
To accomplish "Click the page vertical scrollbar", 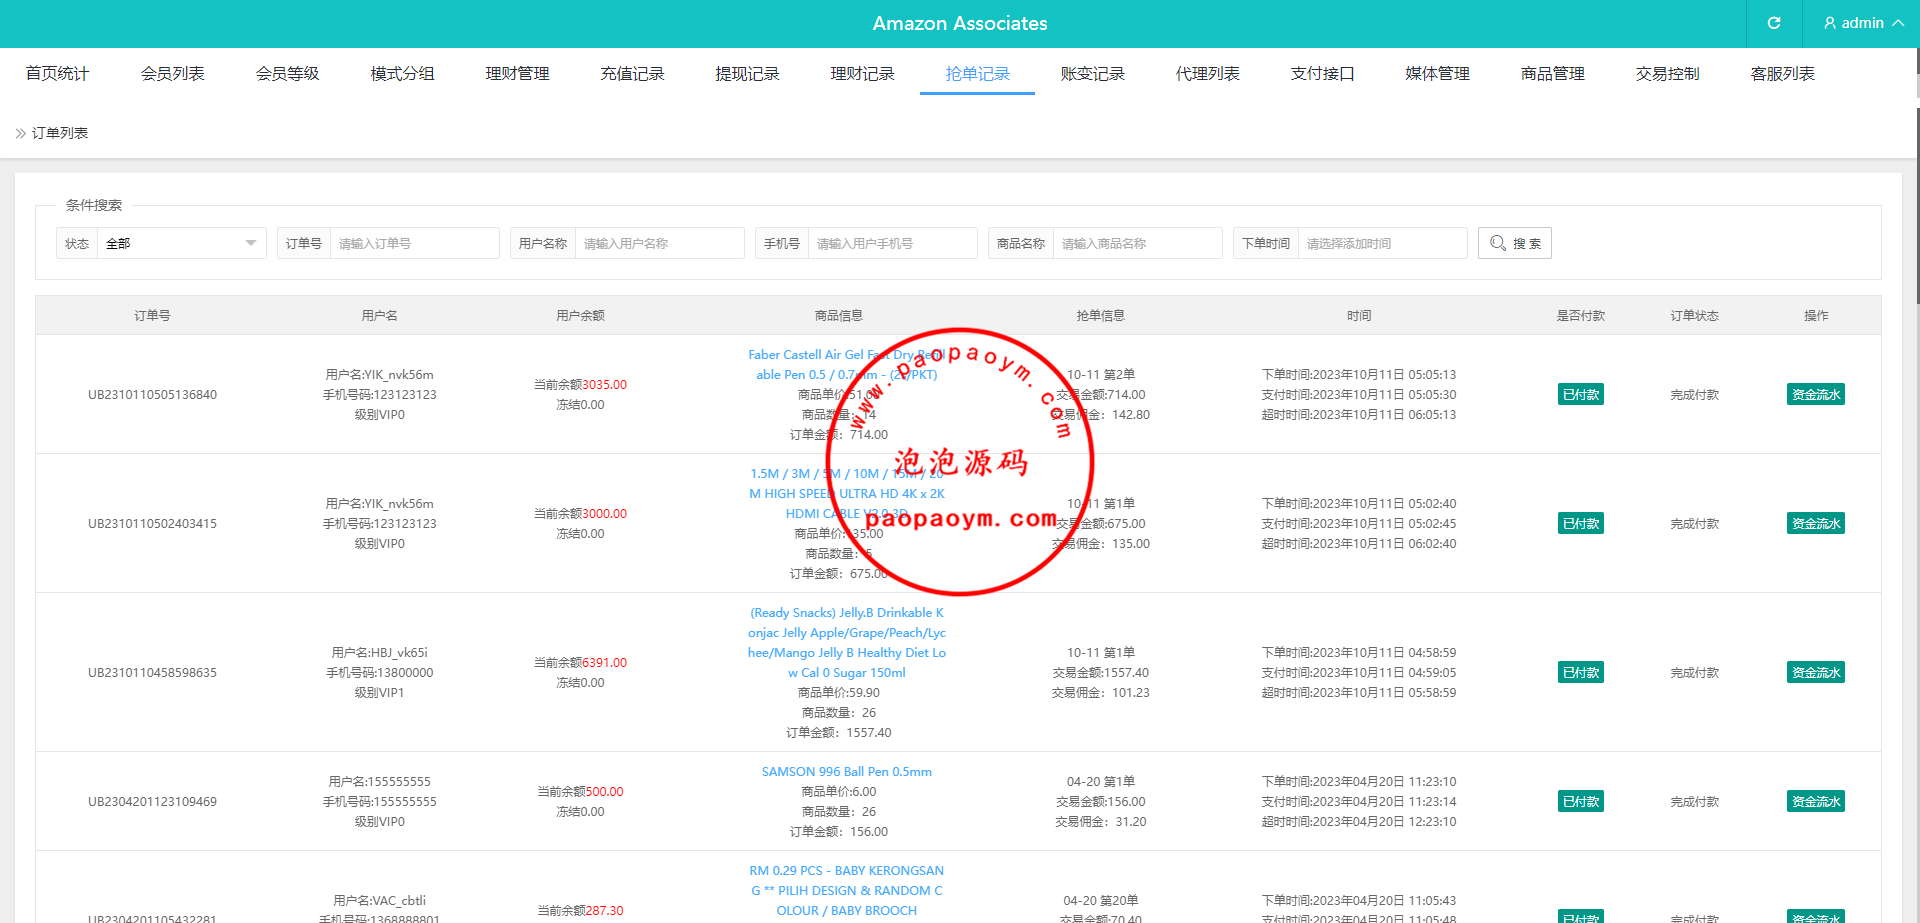I will click(x=1917, y=200).
